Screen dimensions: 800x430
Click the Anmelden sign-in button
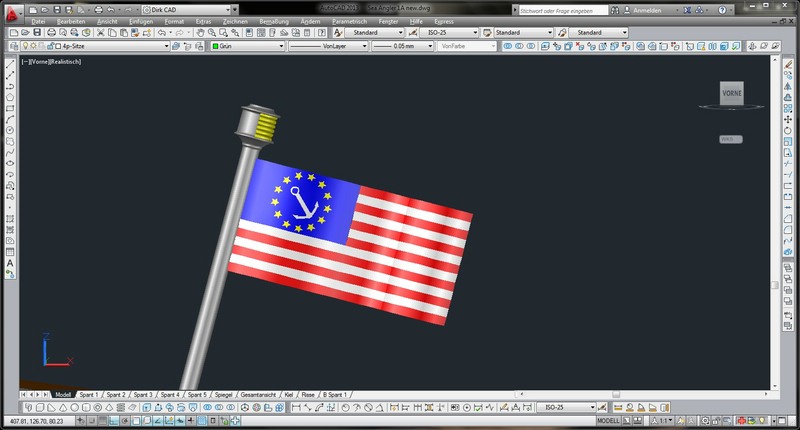[646, 10]
